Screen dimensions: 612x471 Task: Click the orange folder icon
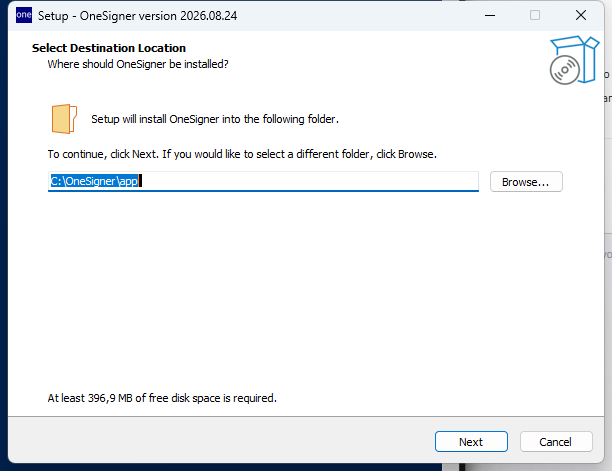tap(64, 119)
